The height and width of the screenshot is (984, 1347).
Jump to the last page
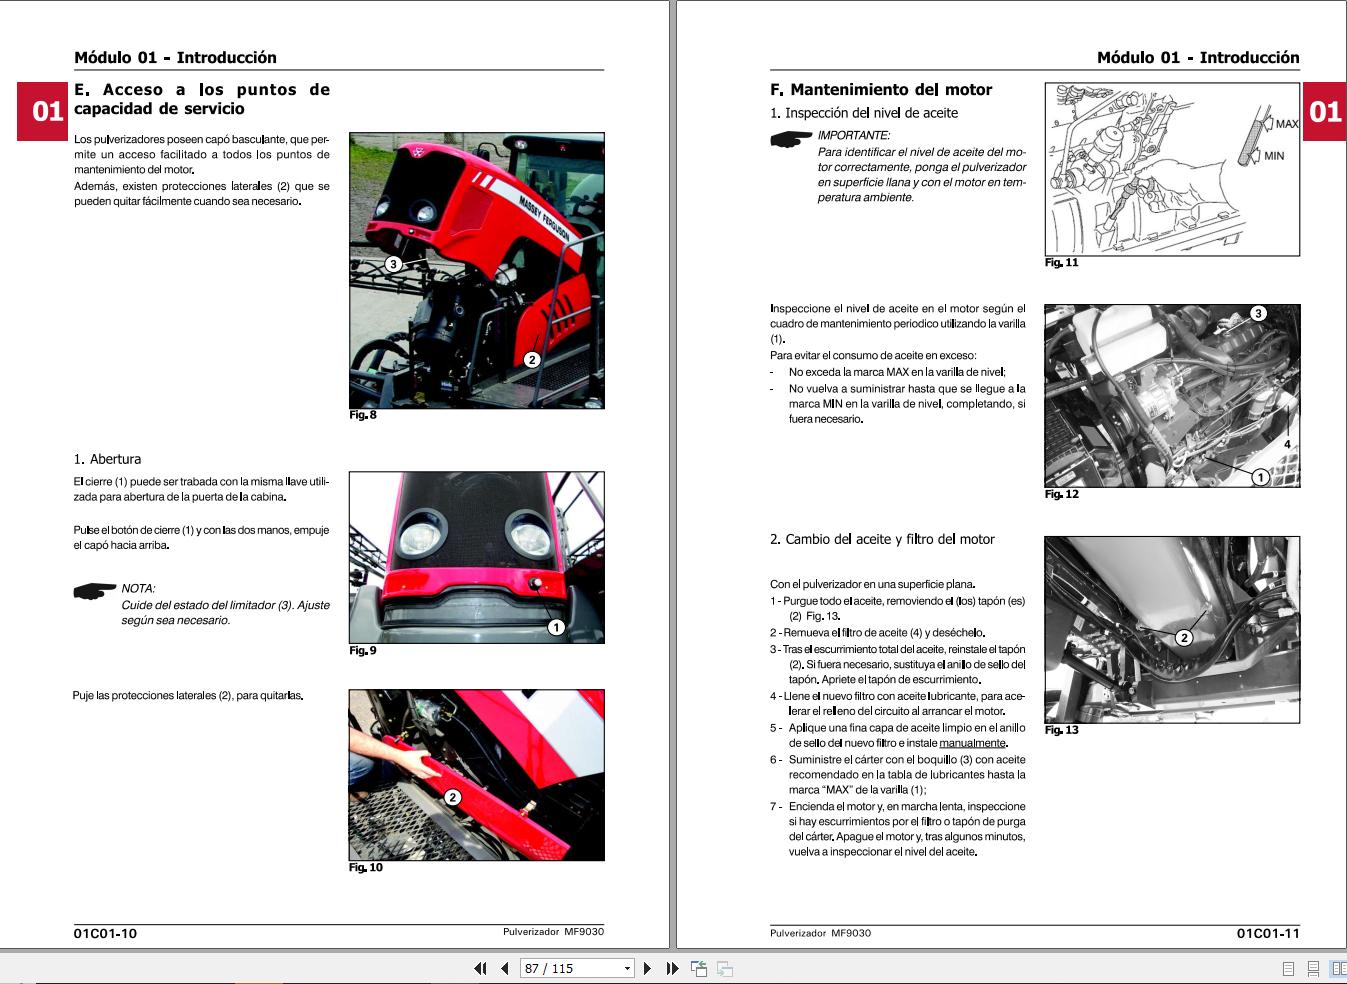pos(672,968)
